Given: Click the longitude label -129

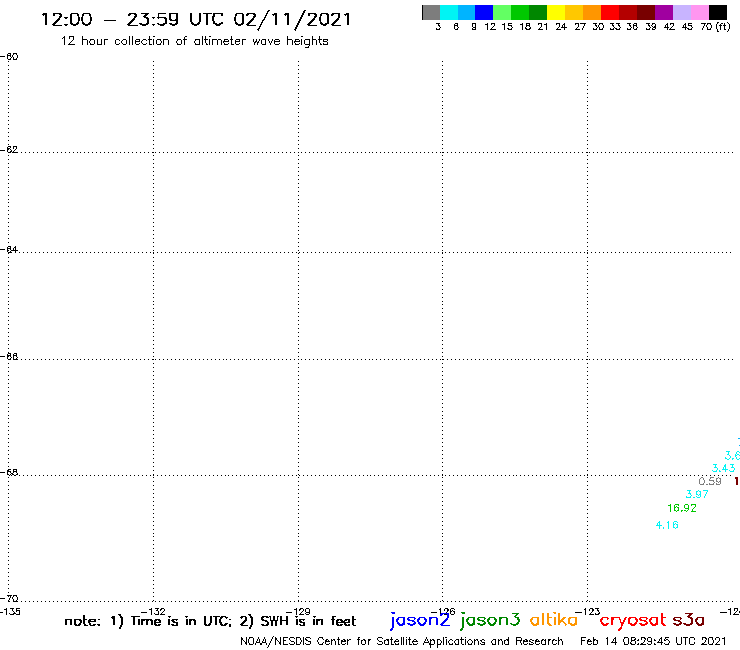Looking at the screenshot, I should point(298,612).
